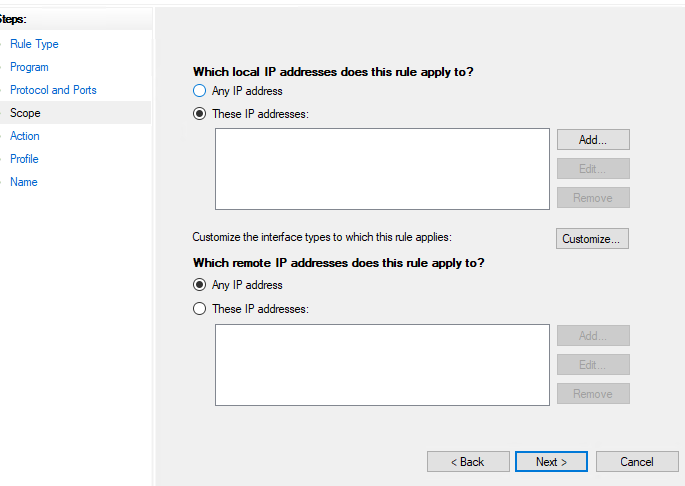Image resolution: width=685 pixels, height=486 pixels.
Task: Open the Profile step
Action: 24,159
